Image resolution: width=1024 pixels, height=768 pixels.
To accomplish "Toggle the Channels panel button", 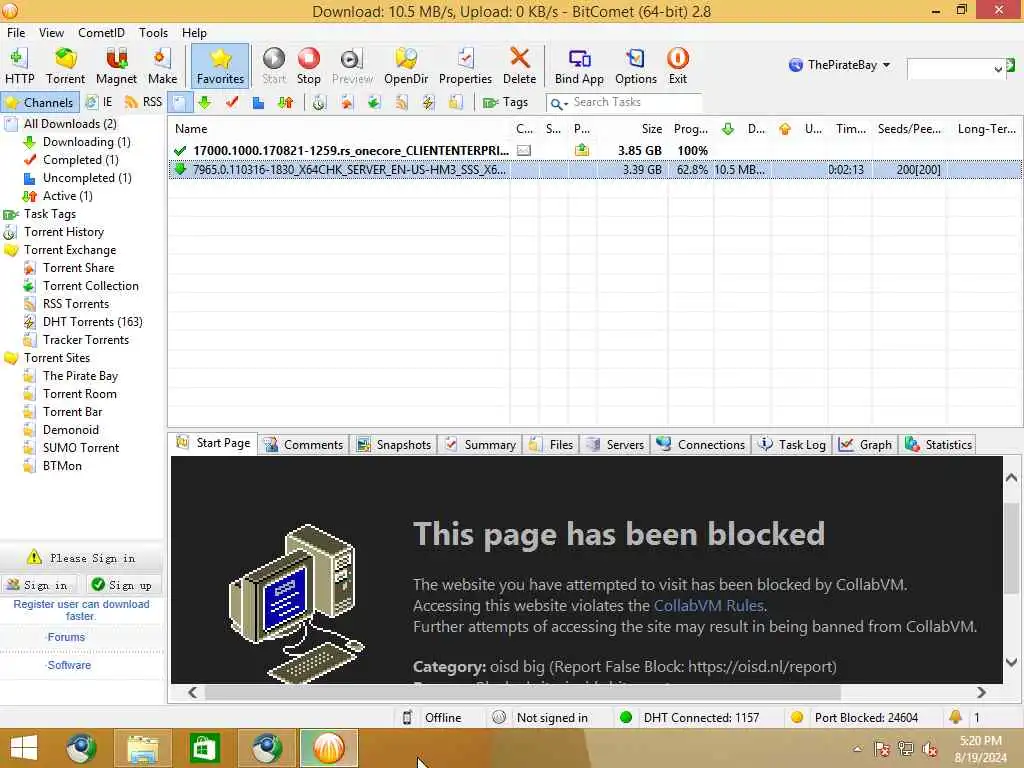I will coord(40,103).
